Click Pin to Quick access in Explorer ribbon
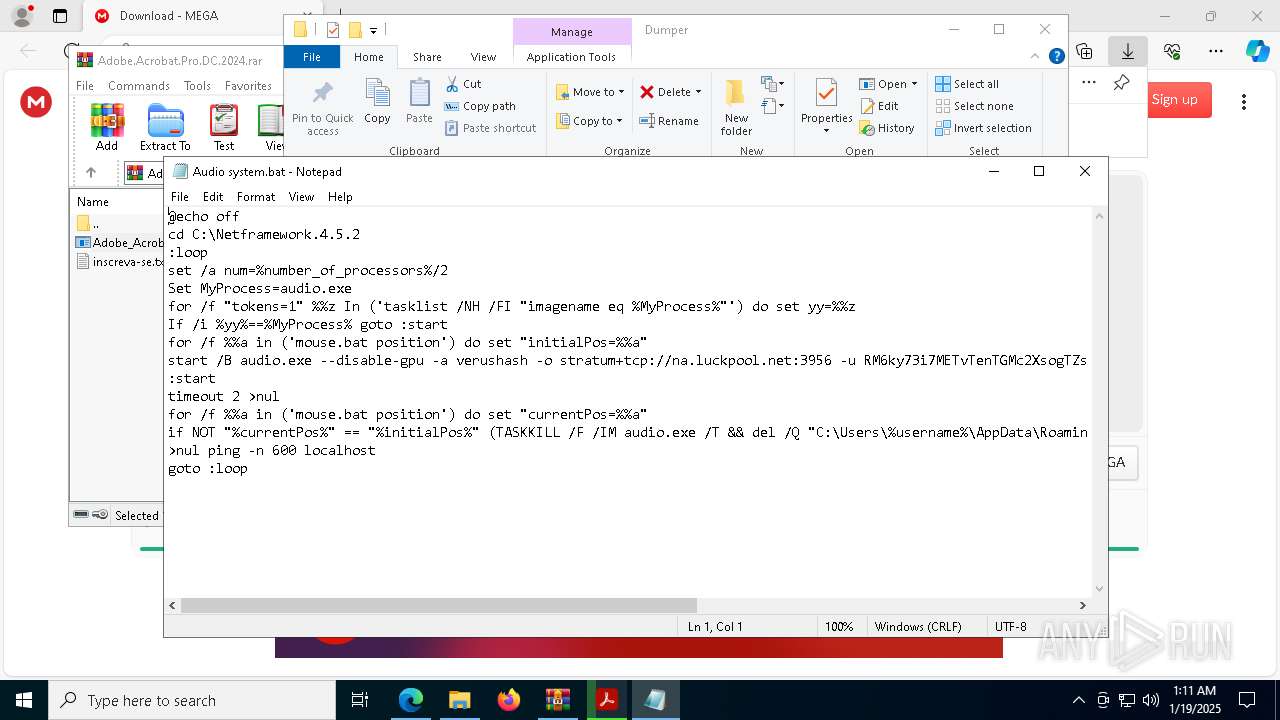 [322, 109]
